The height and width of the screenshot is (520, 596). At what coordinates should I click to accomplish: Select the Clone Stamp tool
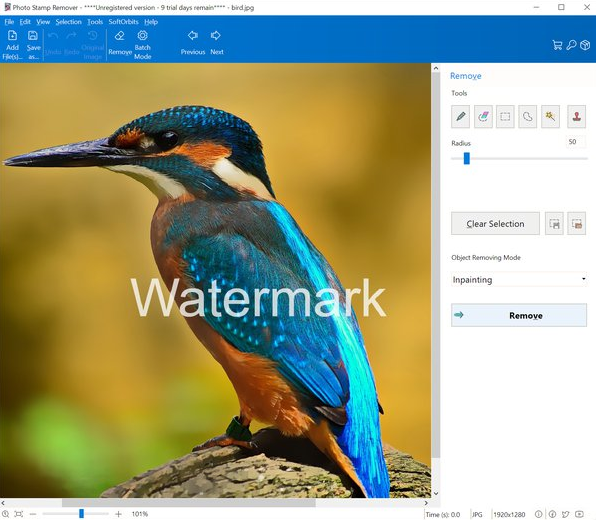coord(576,116)
